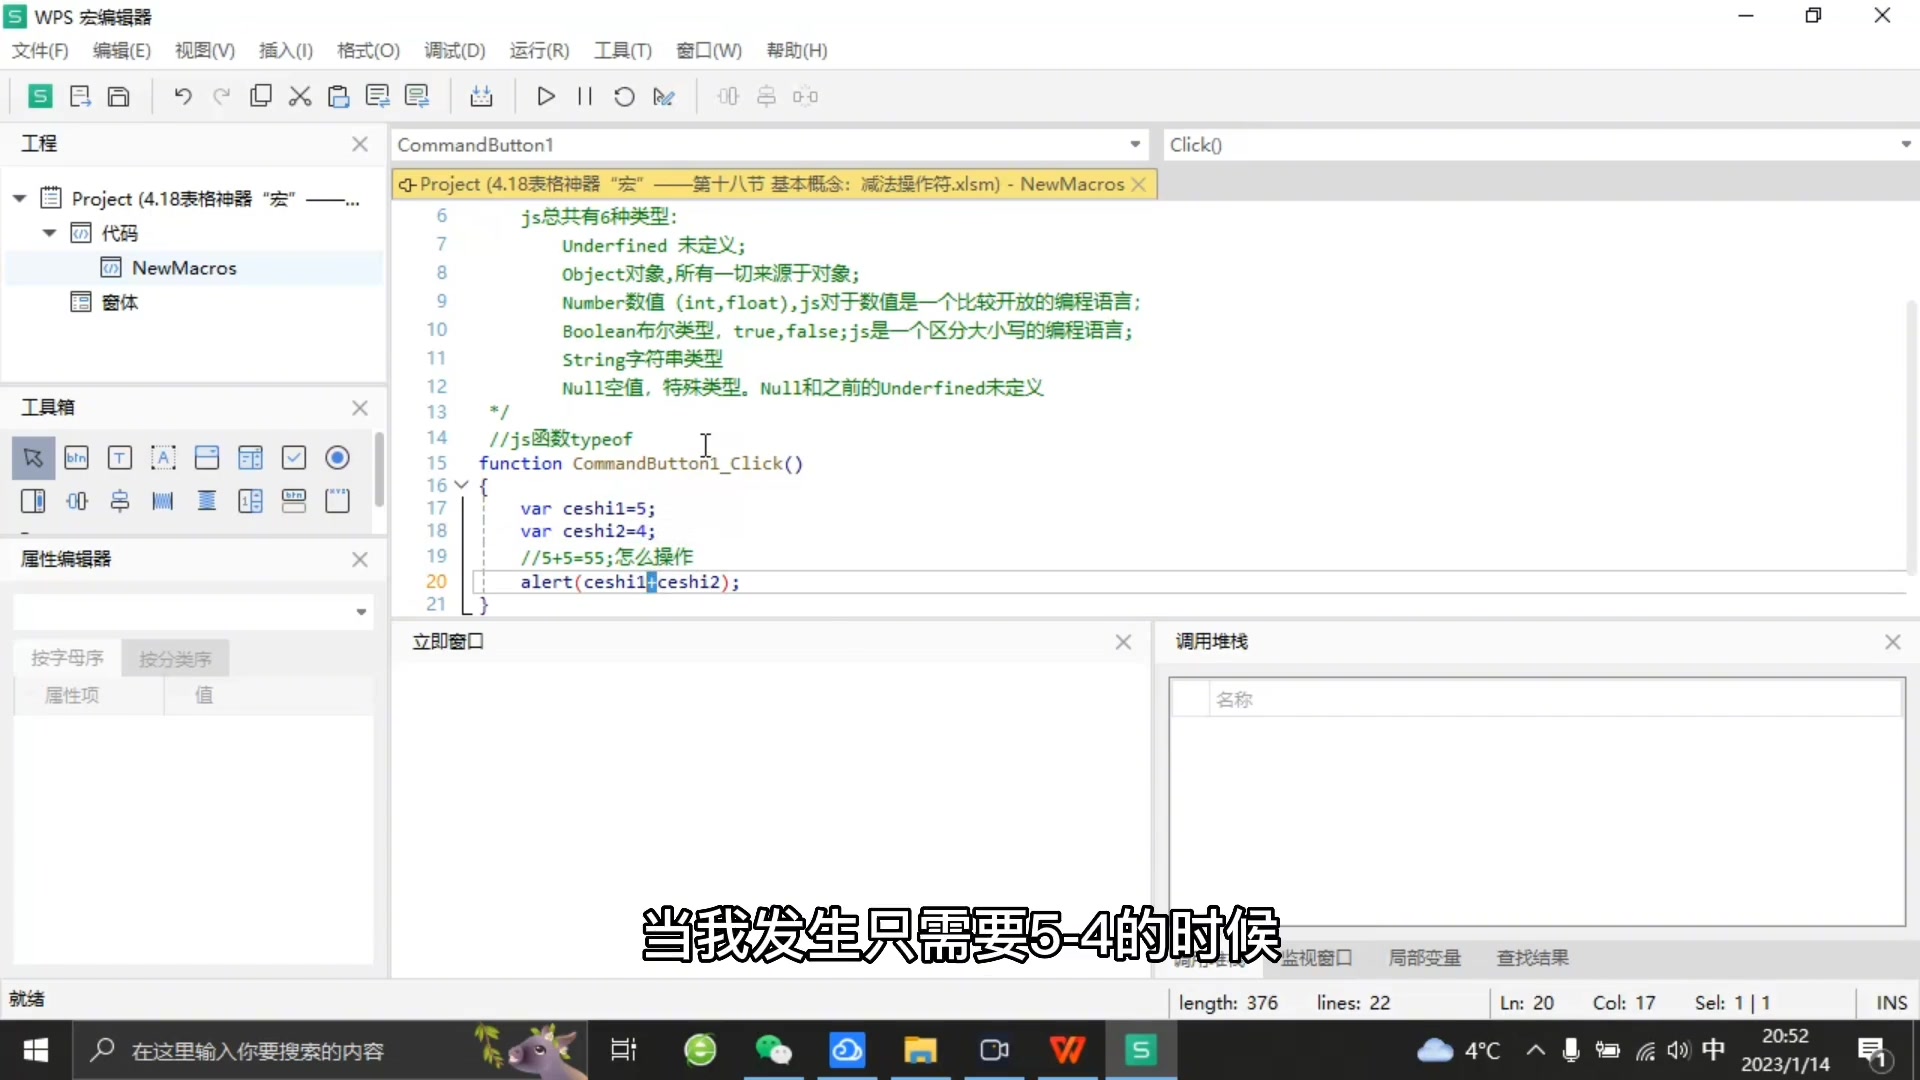Click the Cut scissors icon
Viewport: 1920px width, 1080px height.
tap(299, 96)
